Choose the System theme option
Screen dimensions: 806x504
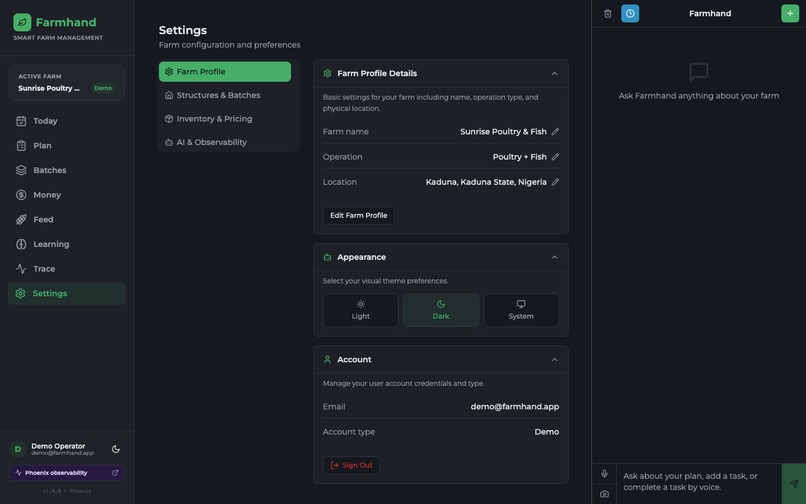click(521, 310)
